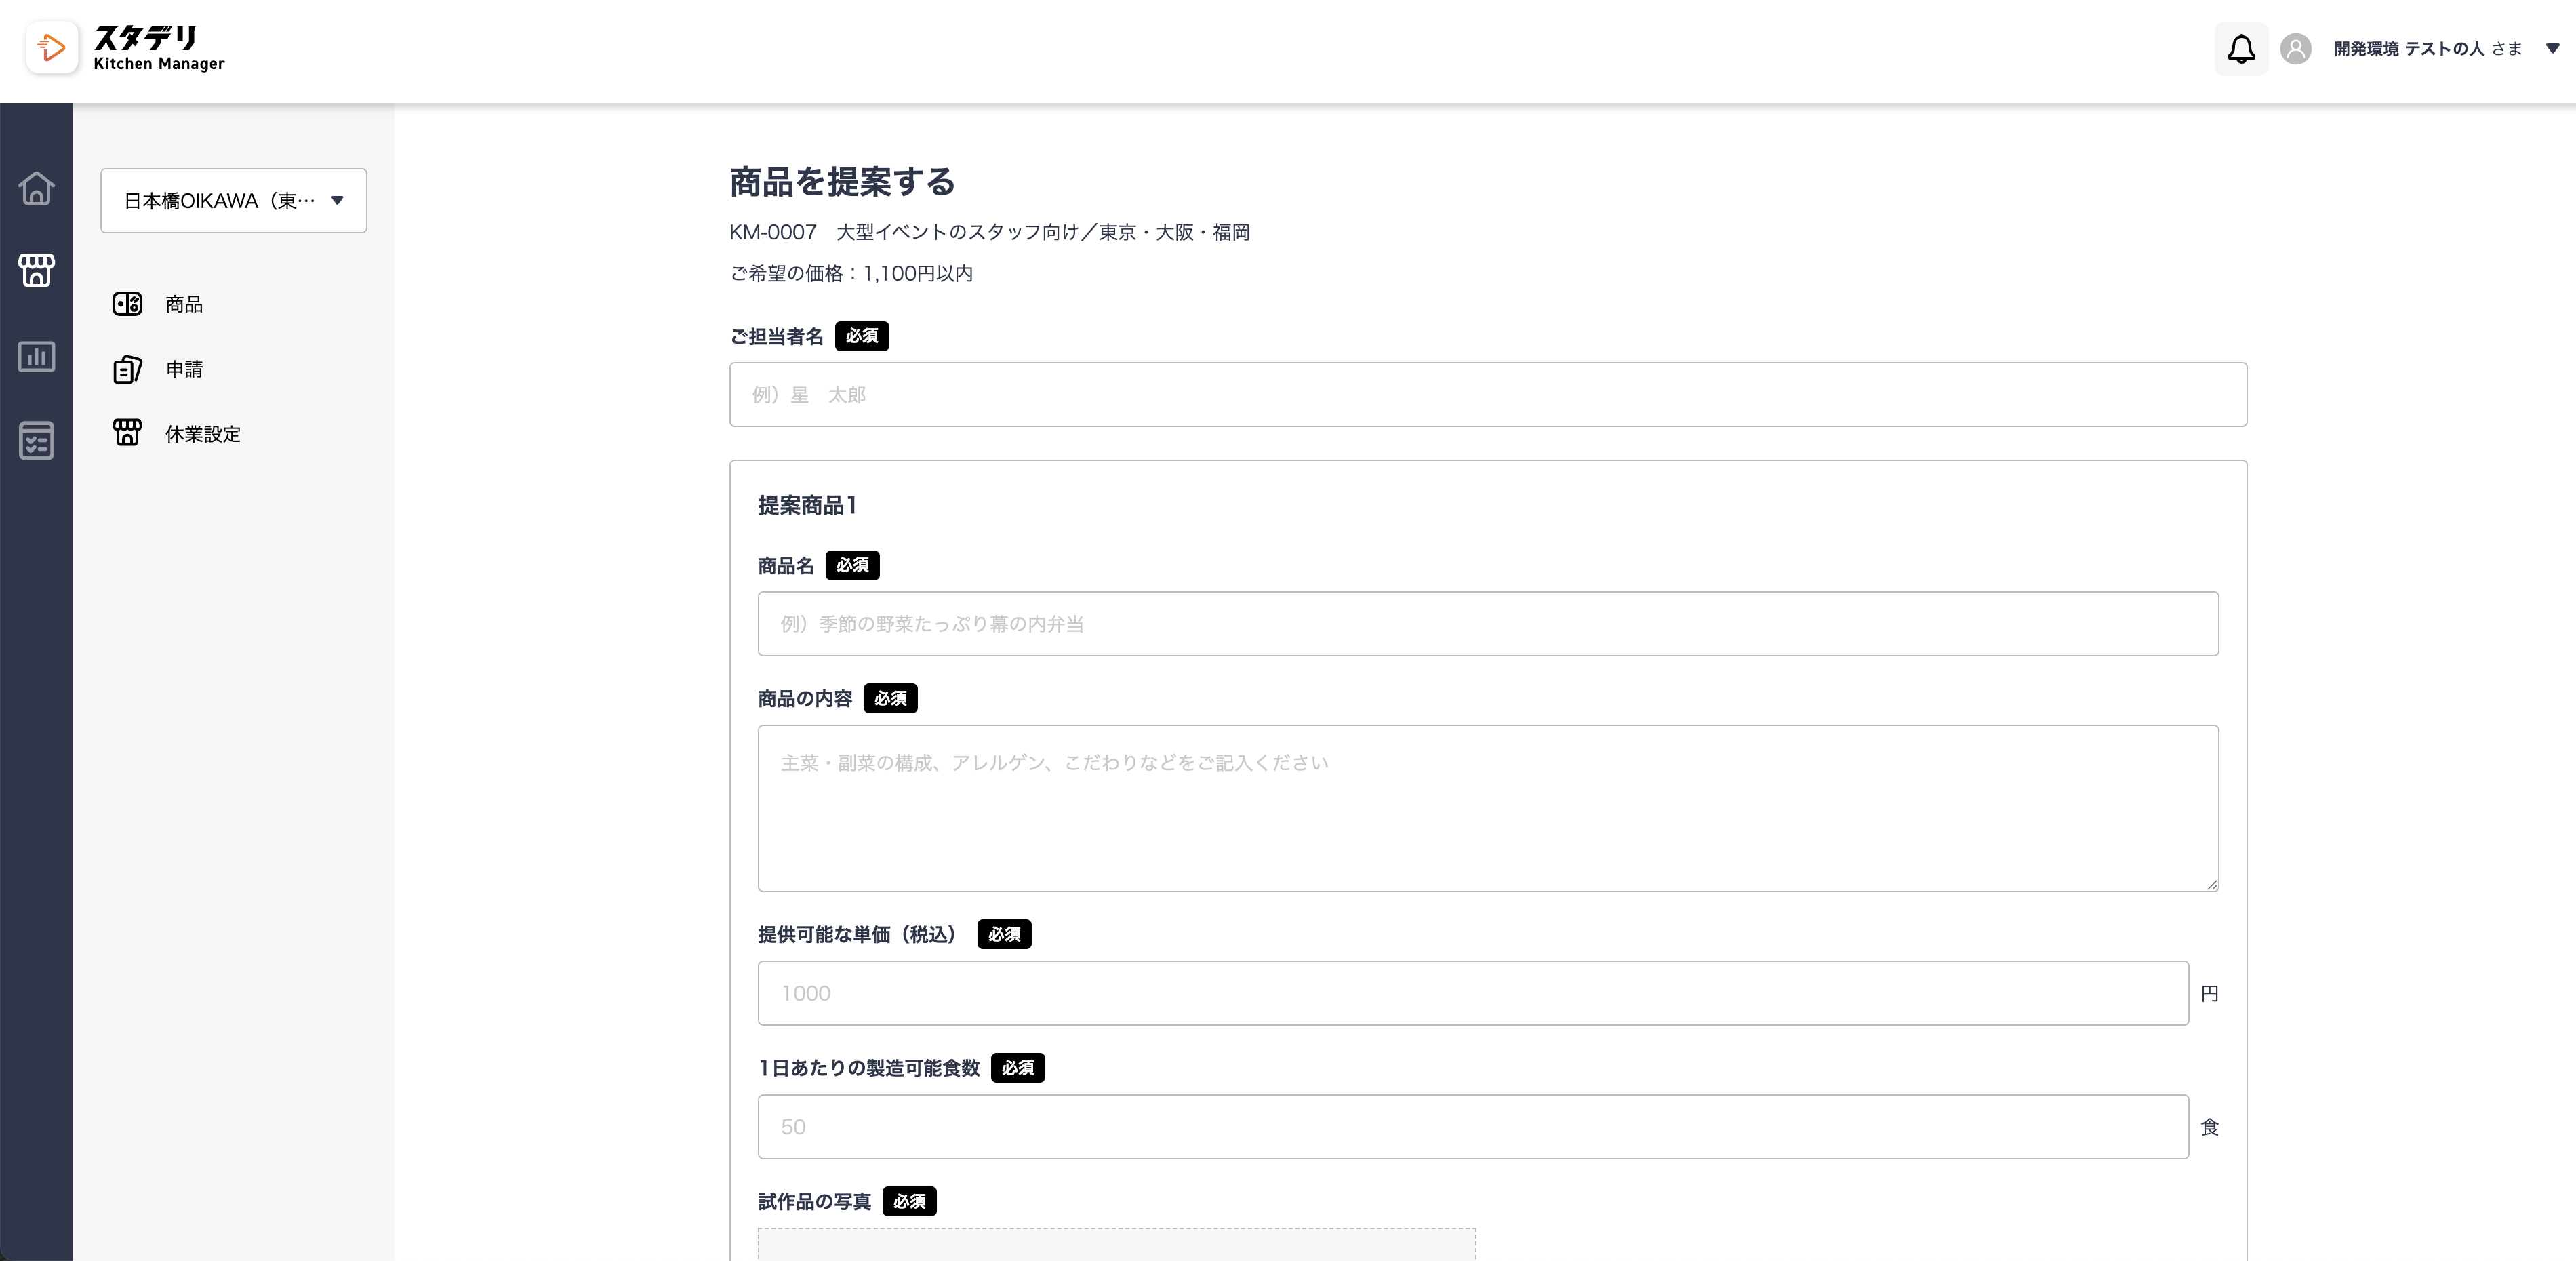Click the 商品を提案する heading

click(842, 182)
